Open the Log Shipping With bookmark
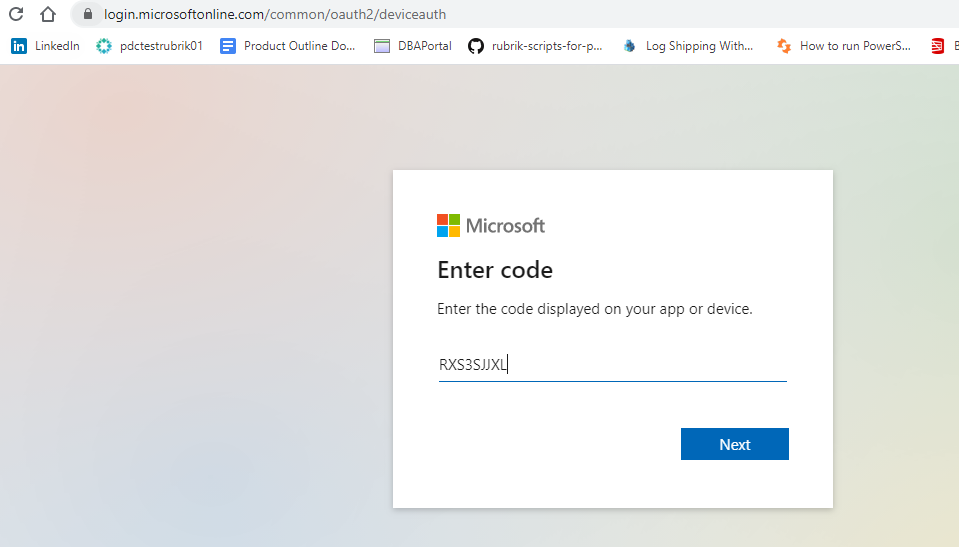Image resolution: width=959 pixels, height=547 pixels. pos(699,46)
